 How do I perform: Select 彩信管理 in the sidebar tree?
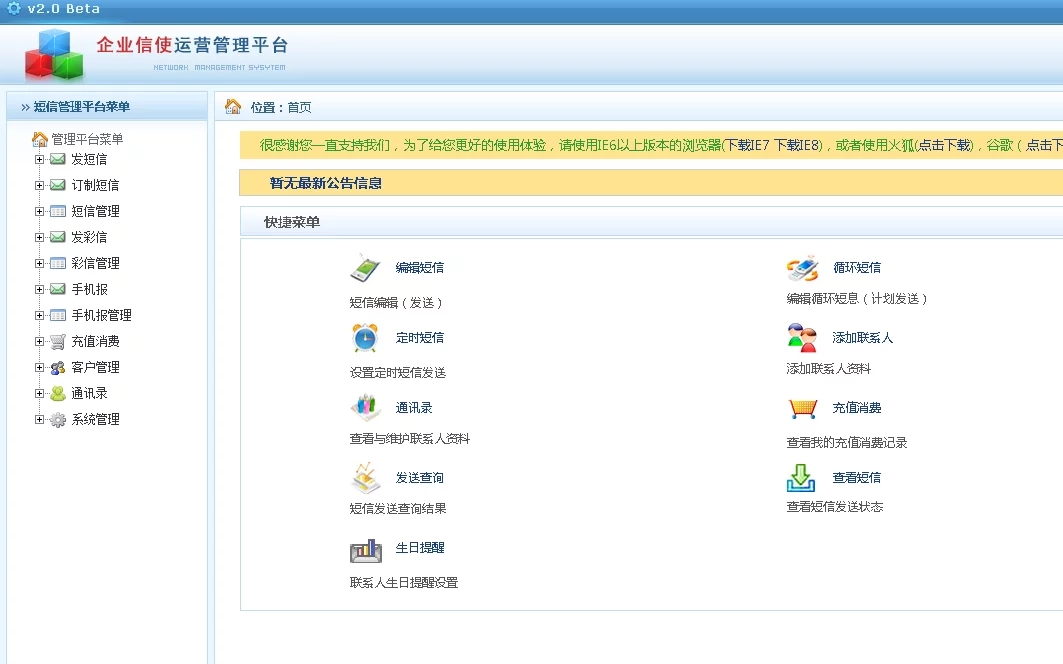[95, 263]
